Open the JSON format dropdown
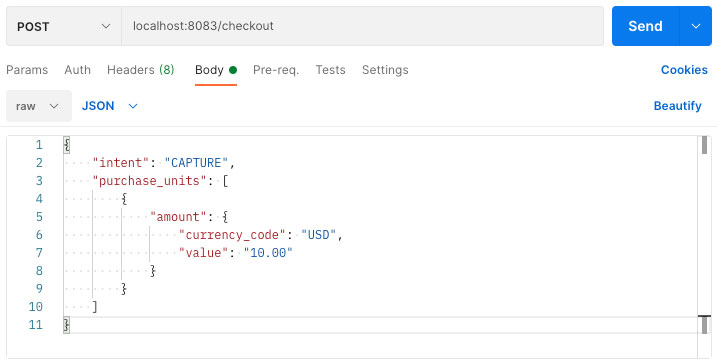The width and height of the screenshot is (717, 363). pyautogui.click(x=109, y=106)
